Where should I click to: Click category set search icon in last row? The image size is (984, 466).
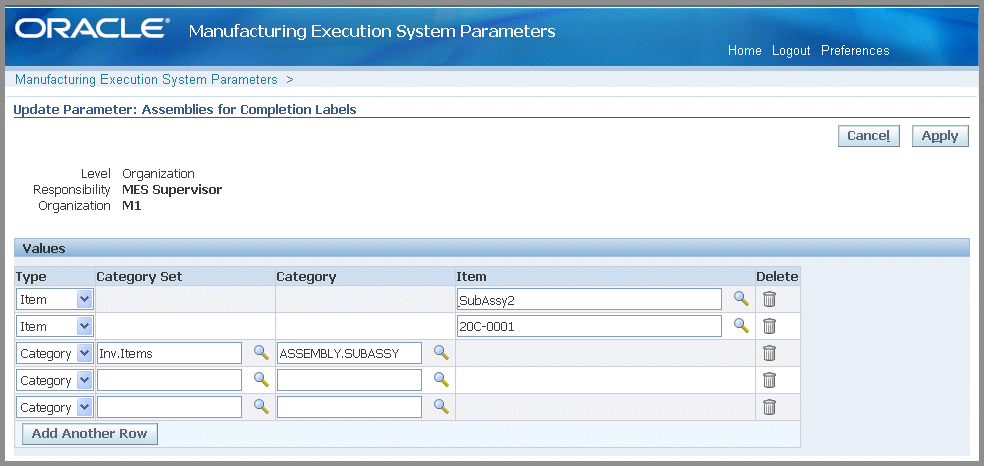coord(261,406)
